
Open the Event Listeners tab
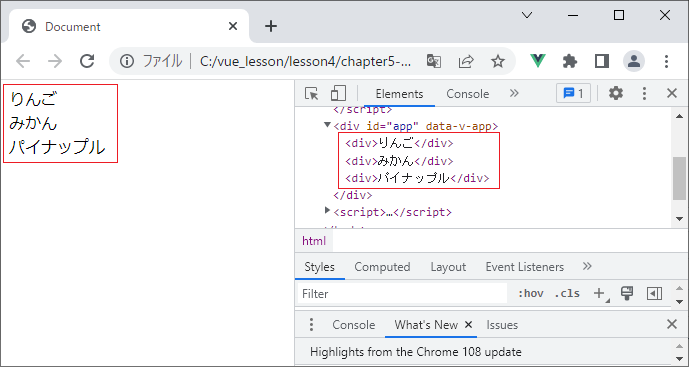[525, 267]
